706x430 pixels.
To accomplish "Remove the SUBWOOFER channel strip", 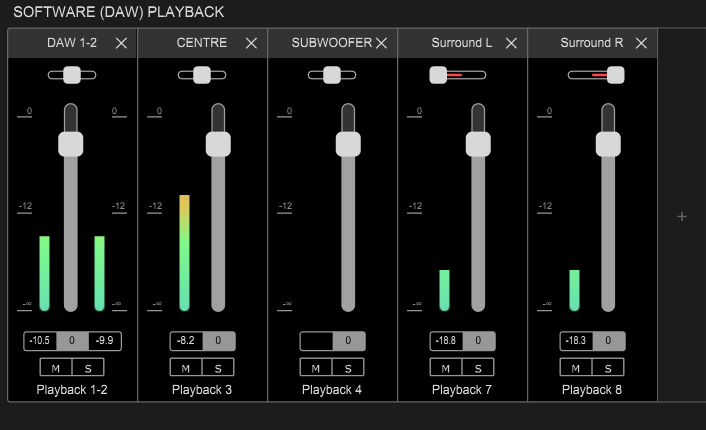I will [381, 43].
